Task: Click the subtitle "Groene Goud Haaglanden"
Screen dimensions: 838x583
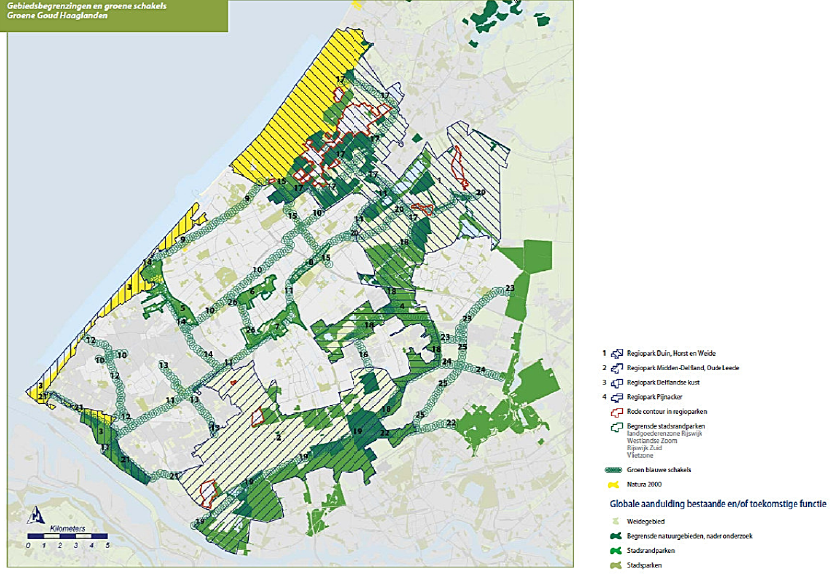Action: pyautogui.click(x=57, y=15)
